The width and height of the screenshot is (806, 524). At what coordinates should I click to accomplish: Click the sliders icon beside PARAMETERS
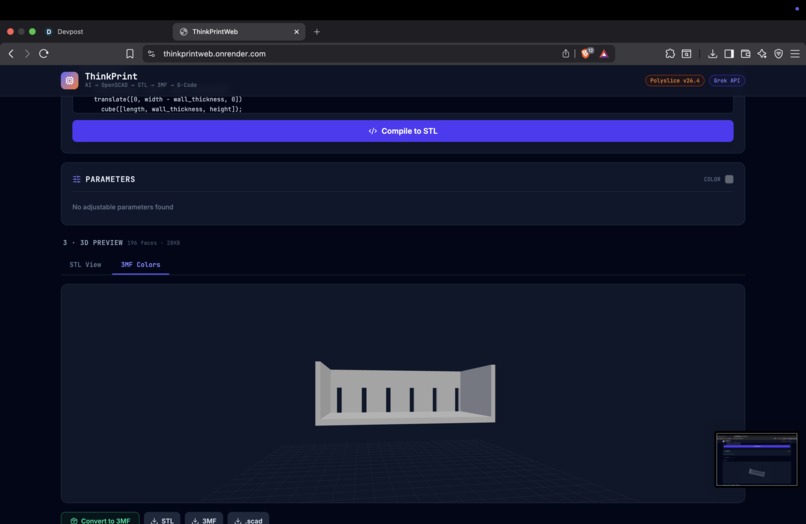77,179
